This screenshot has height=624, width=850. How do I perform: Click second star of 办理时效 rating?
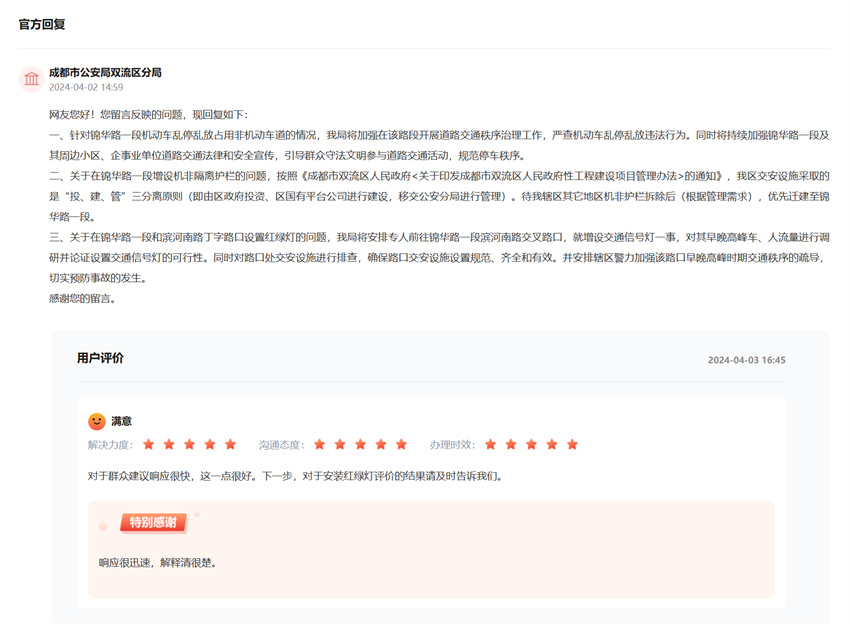coord(511,444)
